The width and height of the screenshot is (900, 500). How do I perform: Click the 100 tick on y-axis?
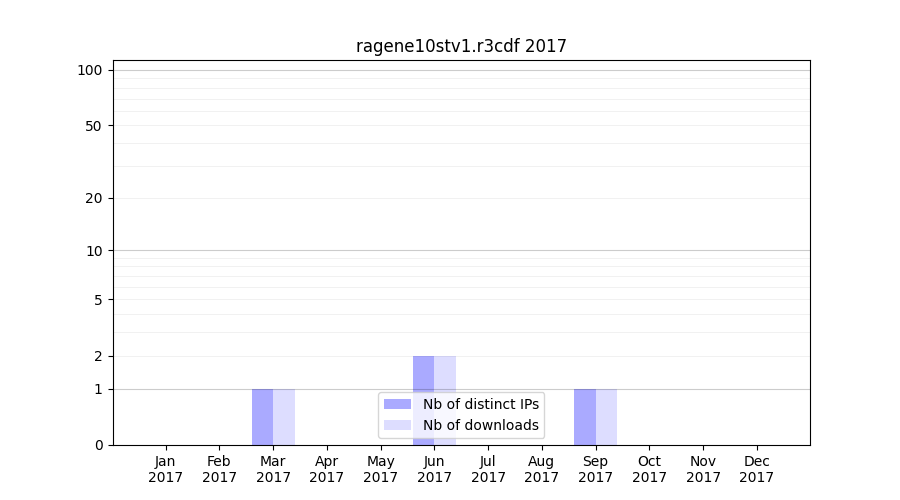(x=90, y=70)
